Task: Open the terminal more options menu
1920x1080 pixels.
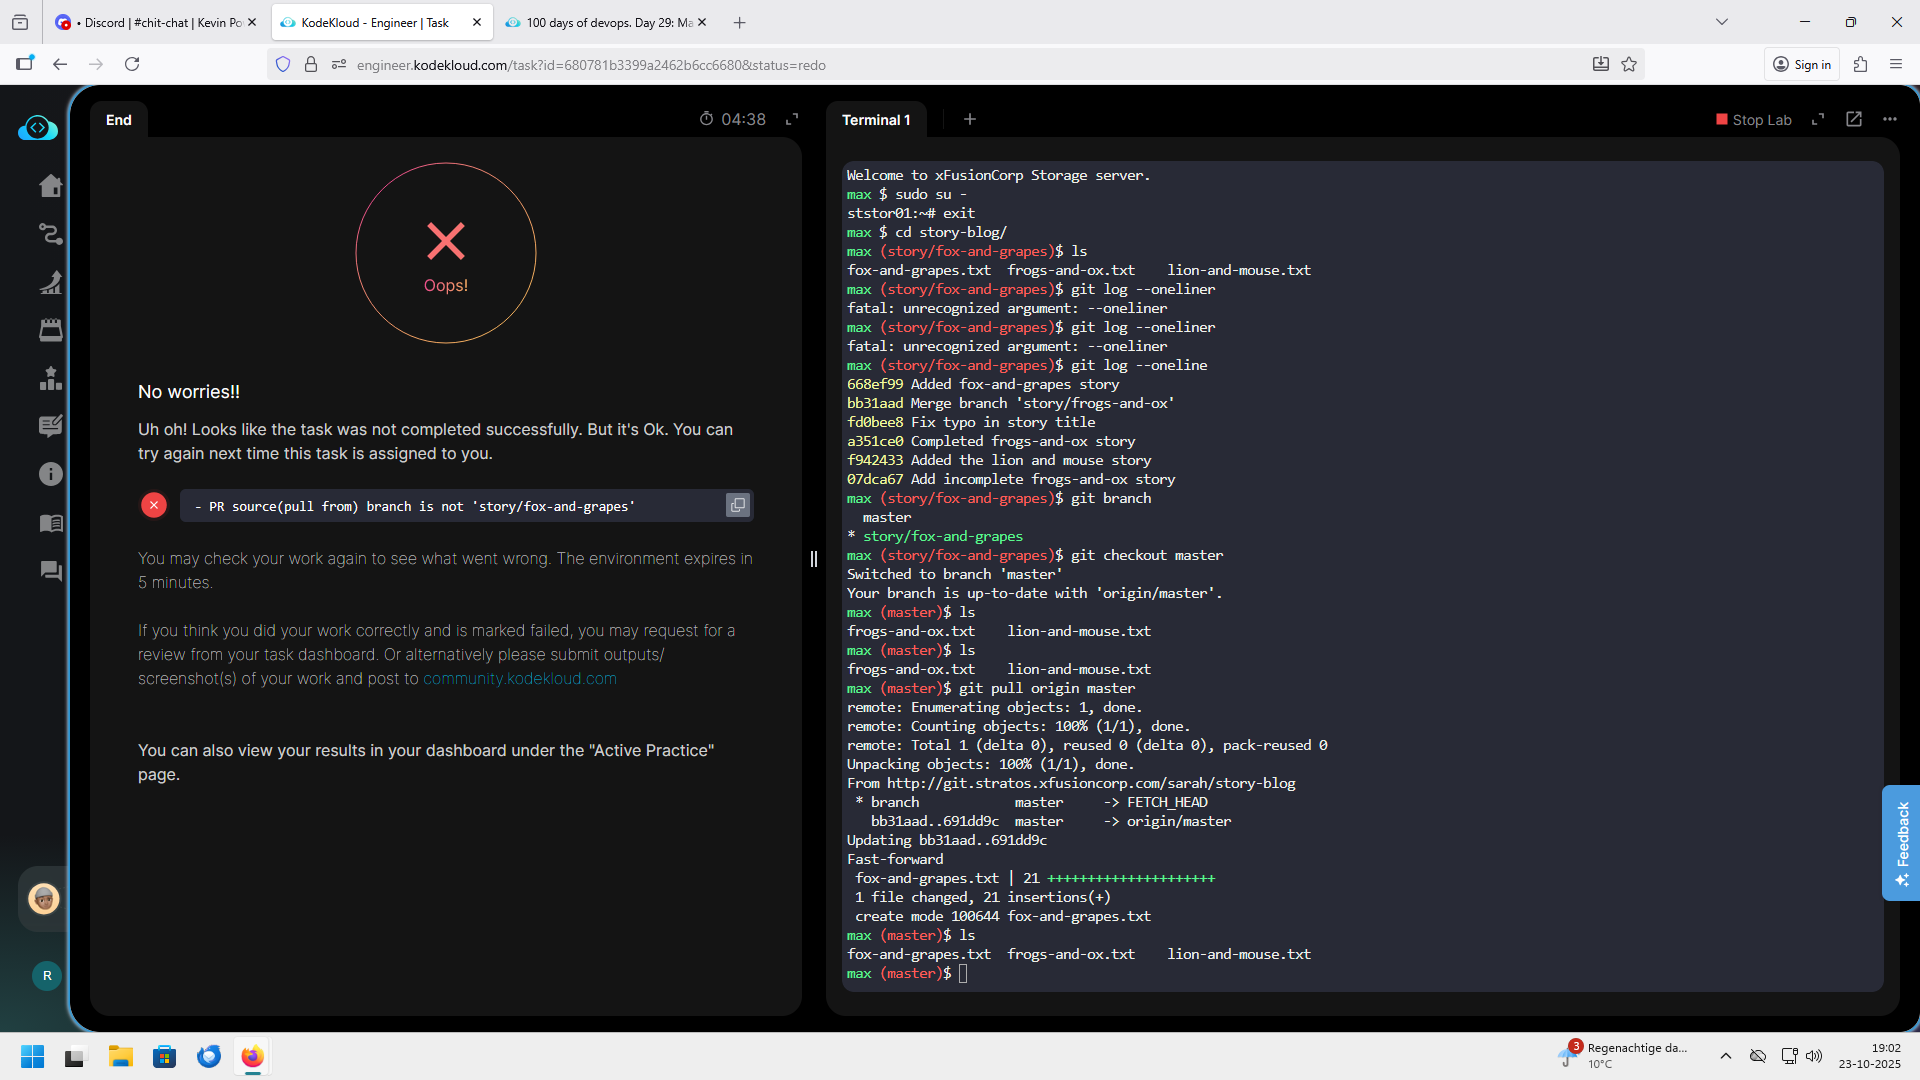Action: [1889, 119]
